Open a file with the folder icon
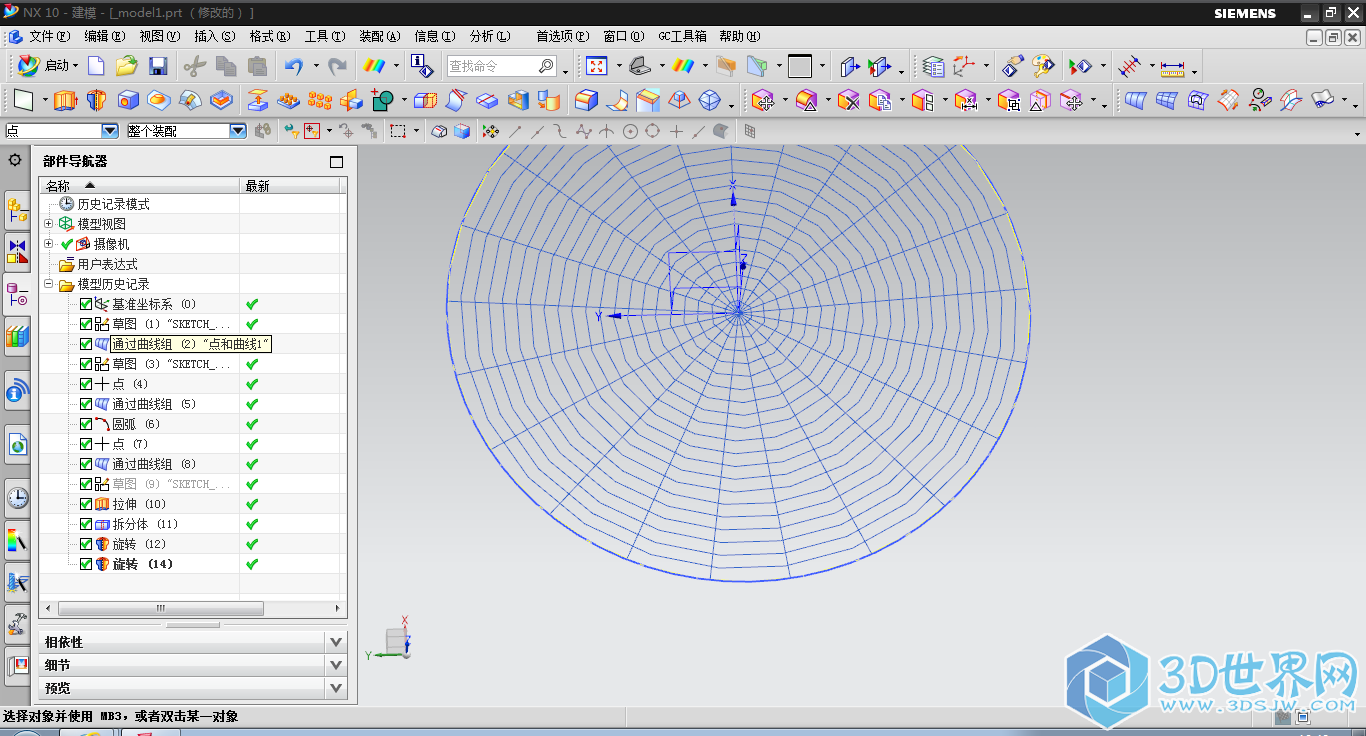The width and height of the screenshot is (1366, 736). coord(126,67)
